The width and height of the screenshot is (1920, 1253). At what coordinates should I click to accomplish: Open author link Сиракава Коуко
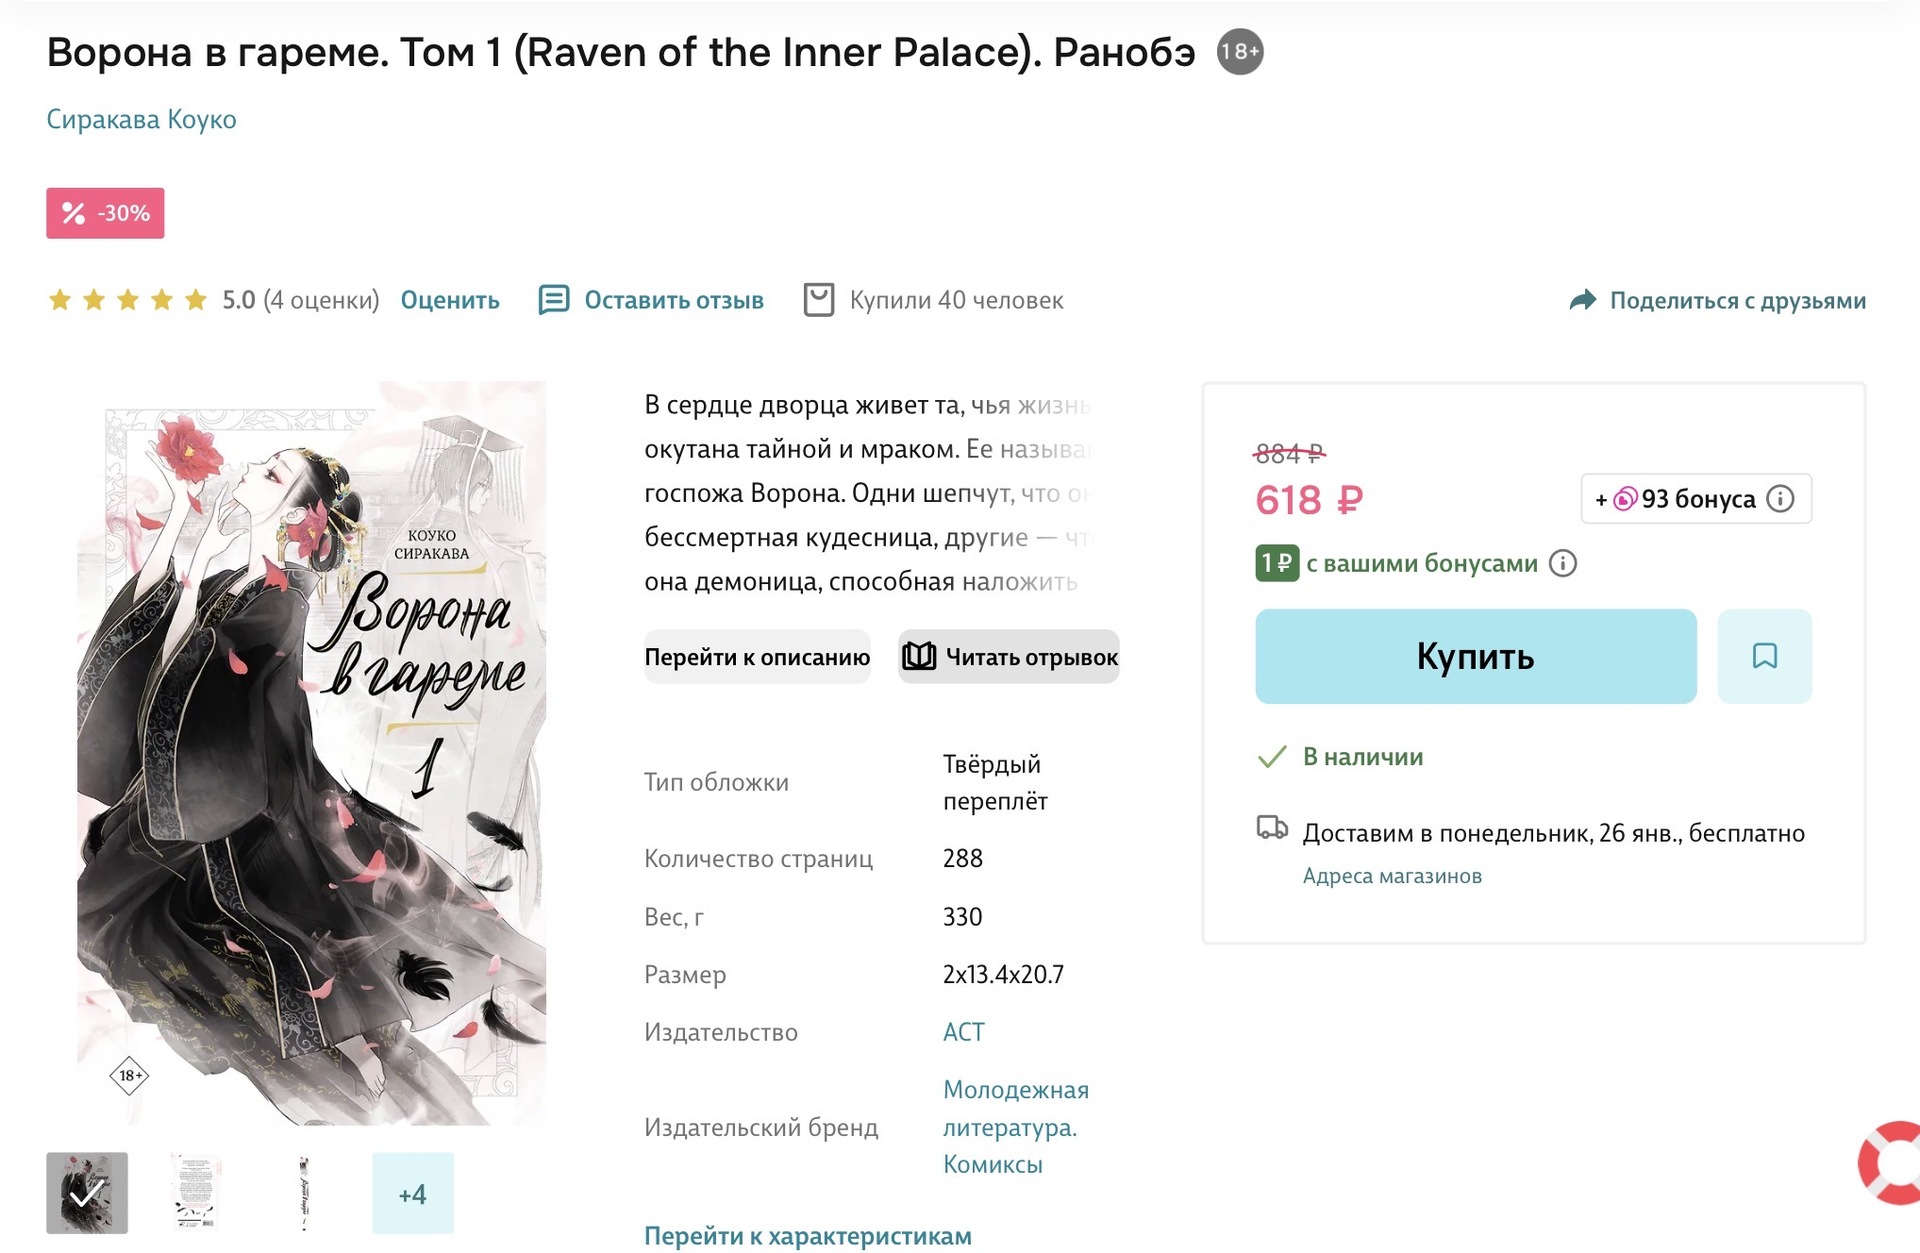point(141,120)
